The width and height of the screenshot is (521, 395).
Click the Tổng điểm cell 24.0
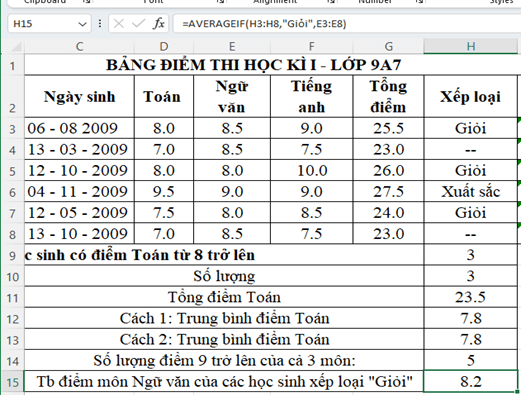[x=388, y=213]
